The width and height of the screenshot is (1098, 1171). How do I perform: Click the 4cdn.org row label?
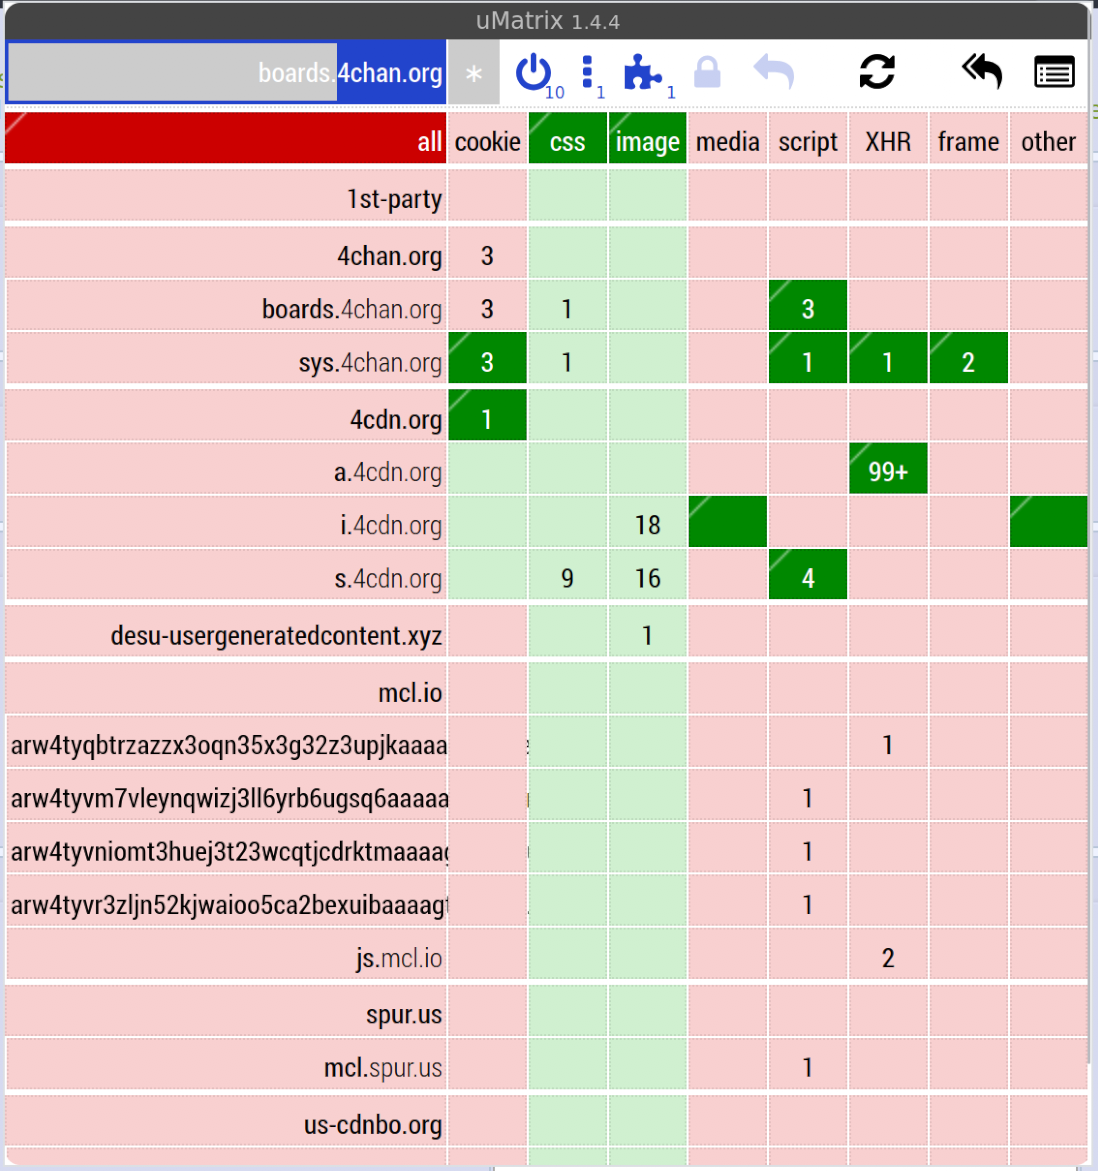click(226, 416)
